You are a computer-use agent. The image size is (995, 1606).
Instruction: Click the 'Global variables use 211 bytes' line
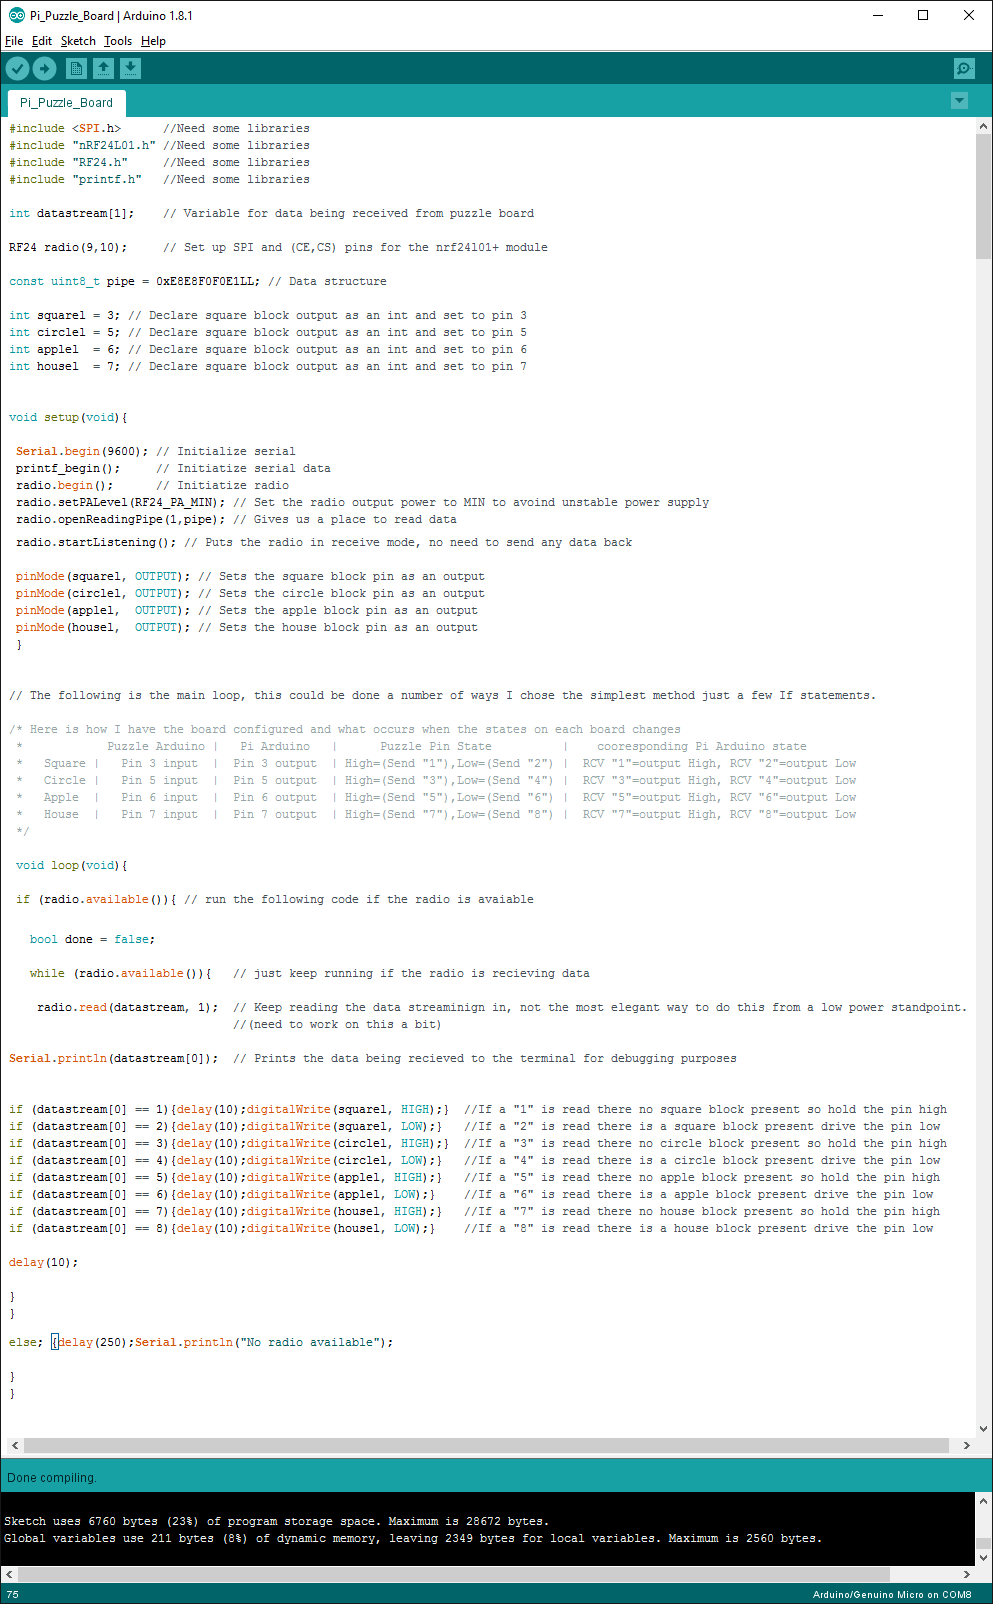(x=413, y=1538)
